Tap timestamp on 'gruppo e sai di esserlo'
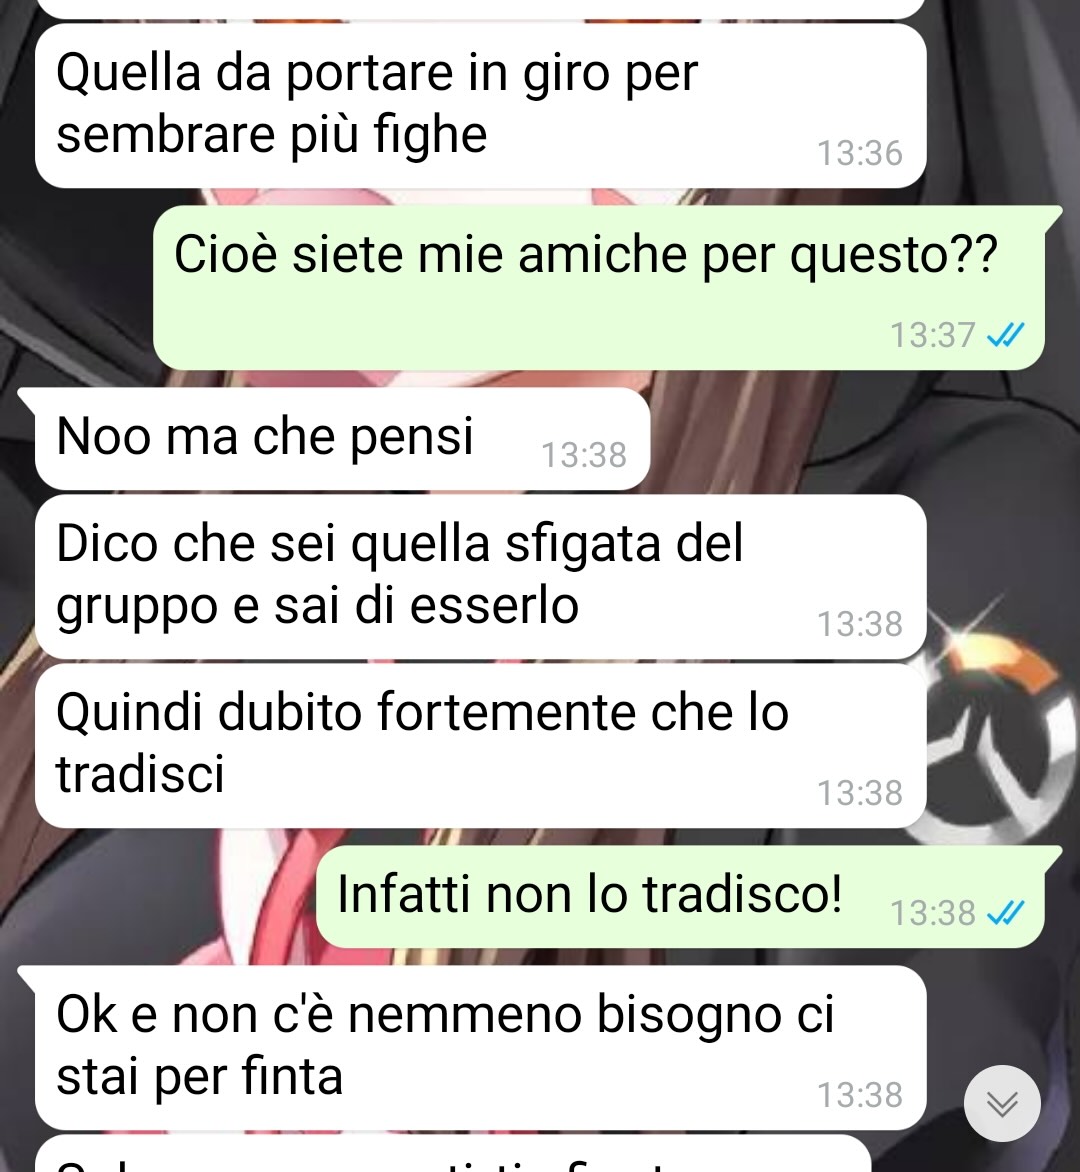 860,624
